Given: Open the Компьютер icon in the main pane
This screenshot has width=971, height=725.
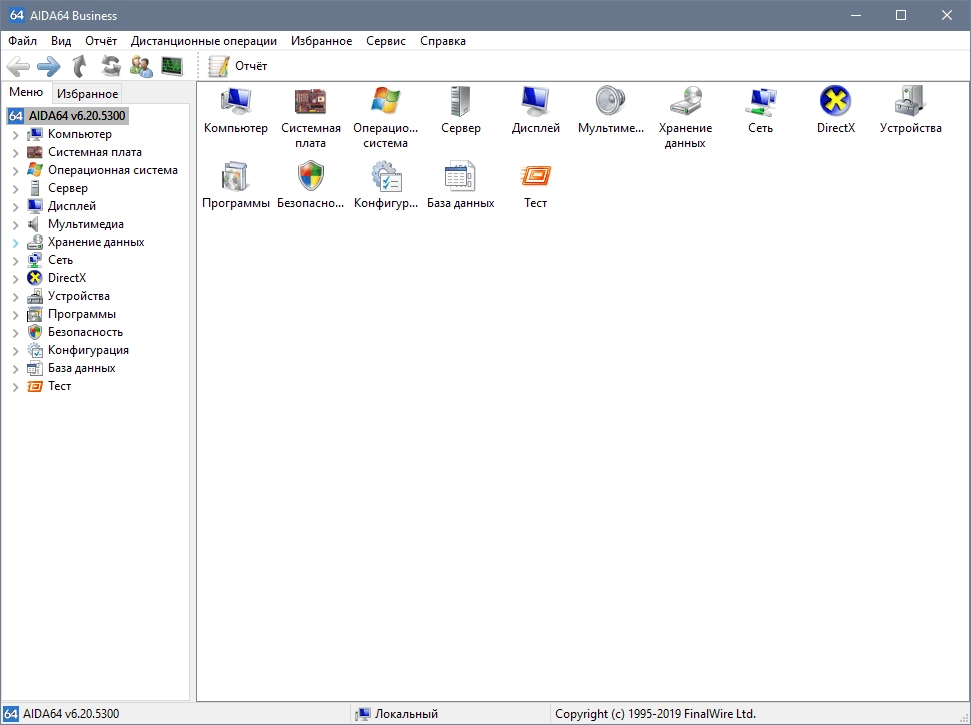Looking at the screenshot, I should coord(236,110).
